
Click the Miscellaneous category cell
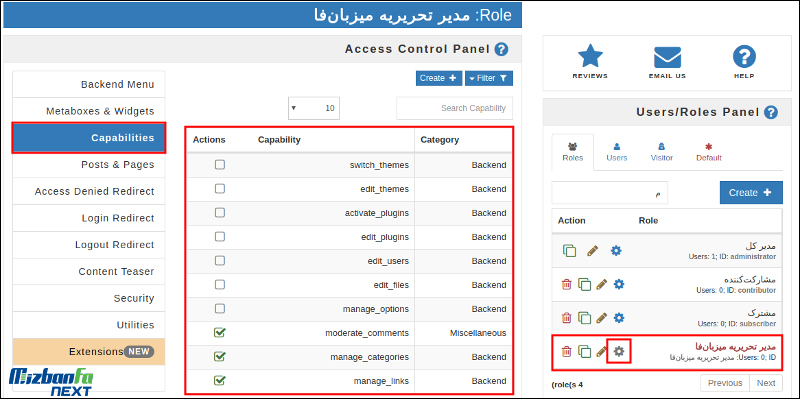478,333
